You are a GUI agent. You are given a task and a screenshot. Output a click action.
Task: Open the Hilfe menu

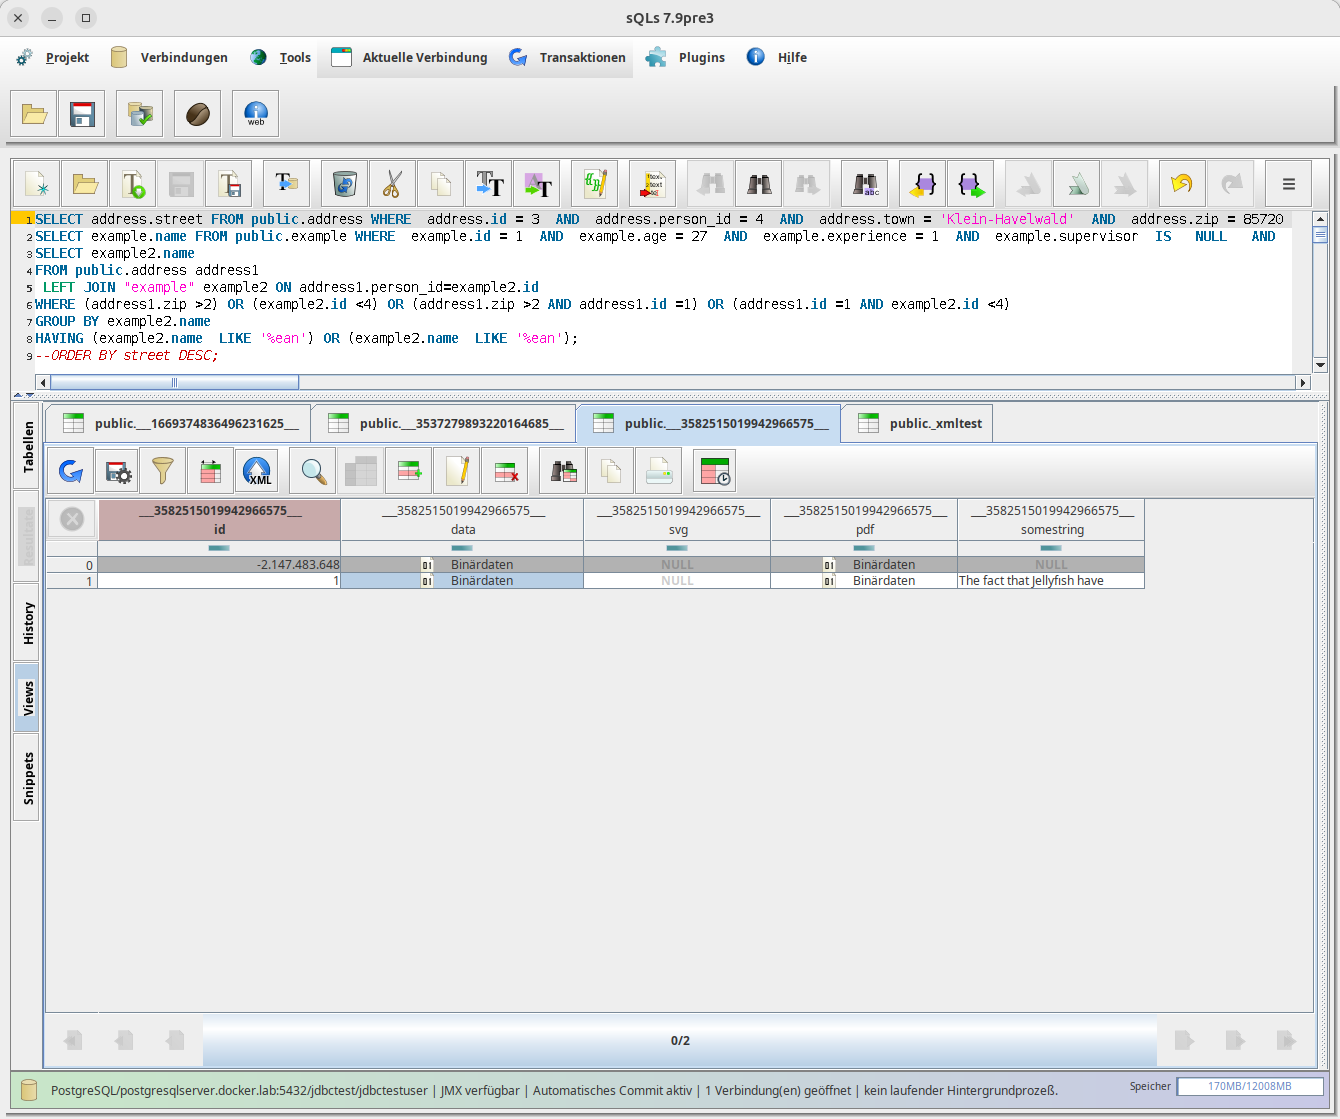click(x=777, y=57)
